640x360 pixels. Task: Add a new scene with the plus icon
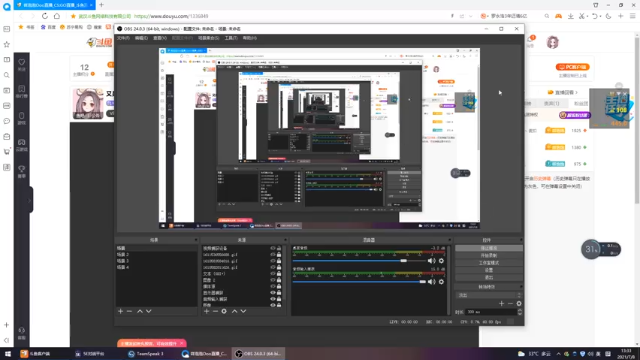(120, 311)
